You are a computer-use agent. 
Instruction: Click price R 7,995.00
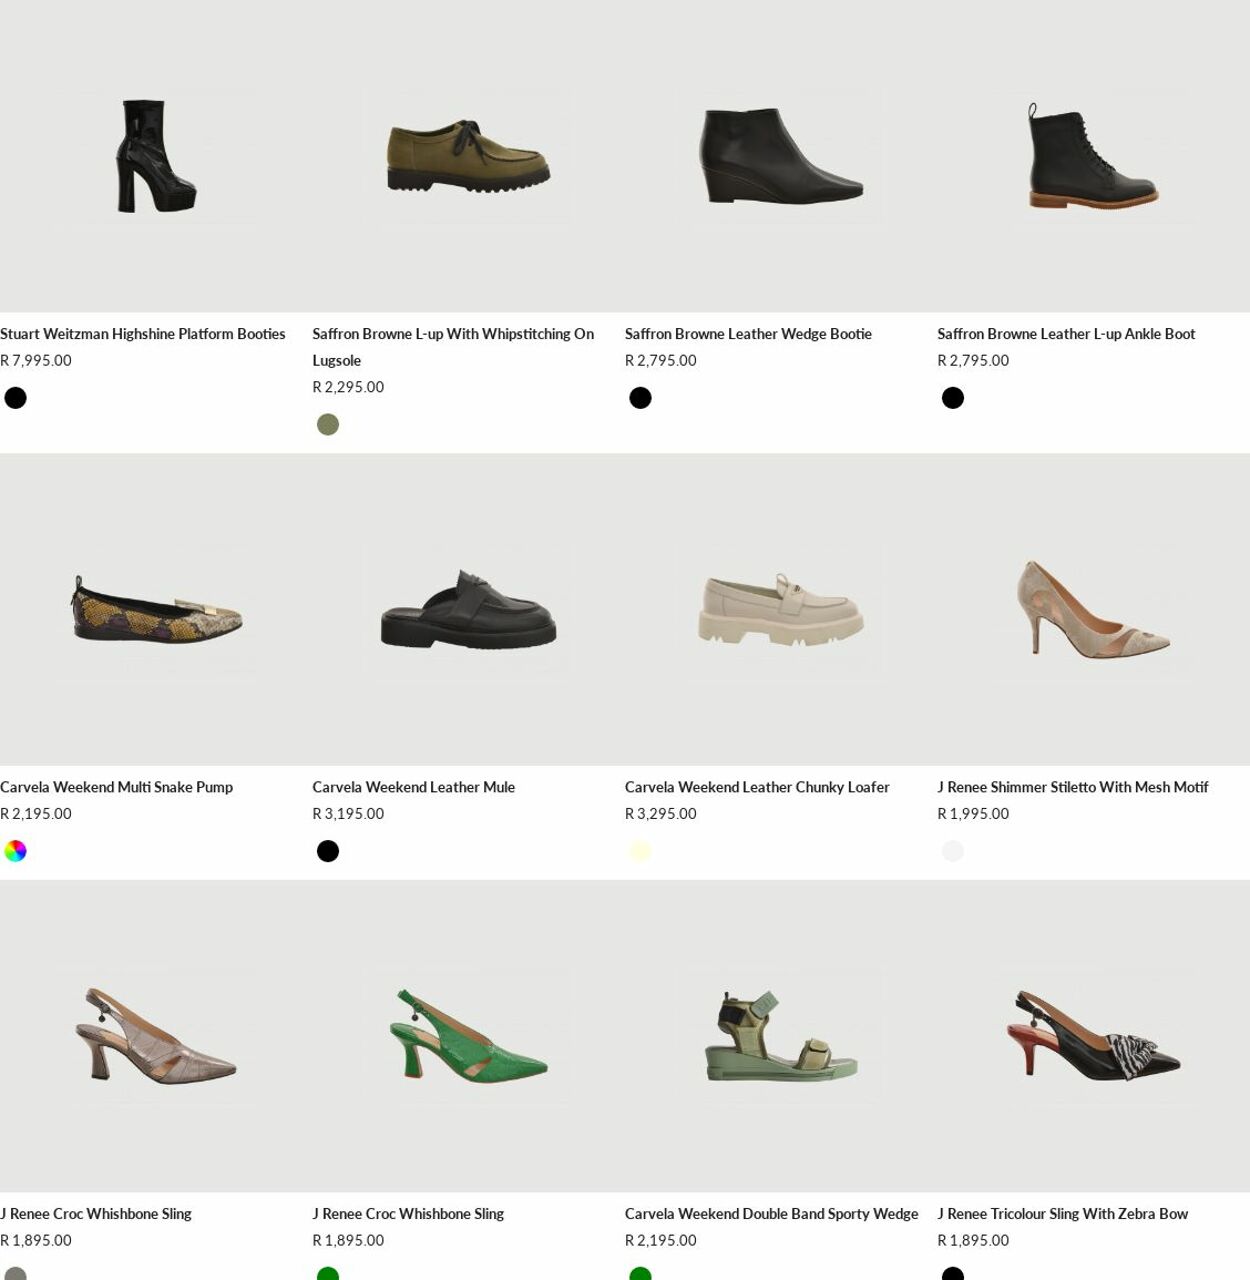pos(36,361)
